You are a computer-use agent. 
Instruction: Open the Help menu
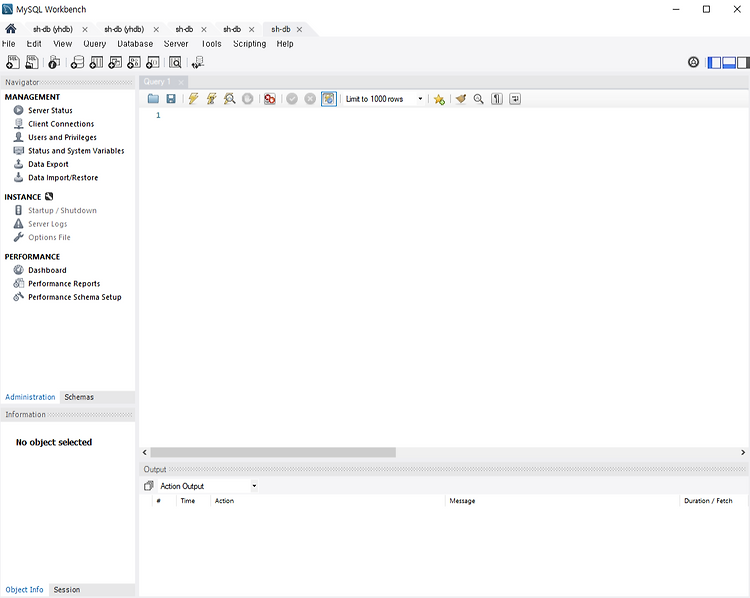285,44
